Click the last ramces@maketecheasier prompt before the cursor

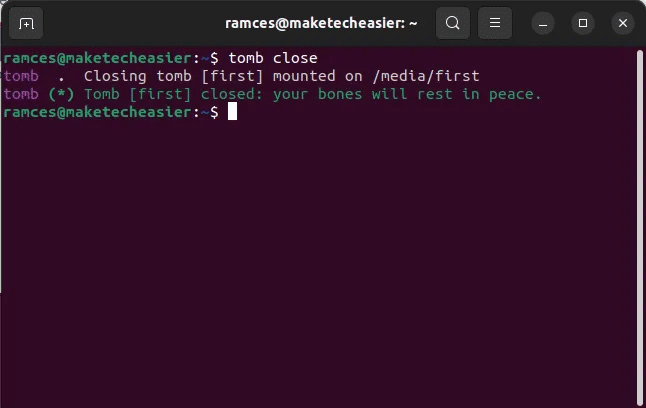pos(111,112)
